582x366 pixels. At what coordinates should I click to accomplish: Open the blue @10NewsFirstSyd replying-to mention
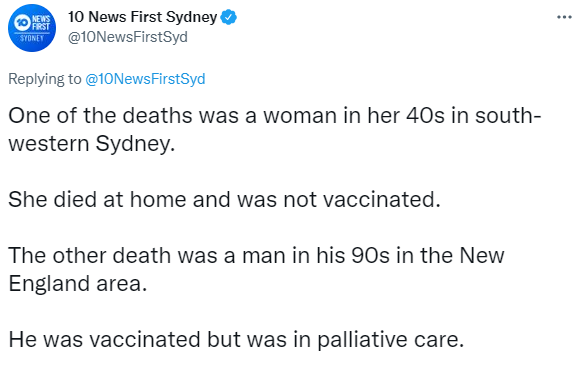tap(145, 79)
